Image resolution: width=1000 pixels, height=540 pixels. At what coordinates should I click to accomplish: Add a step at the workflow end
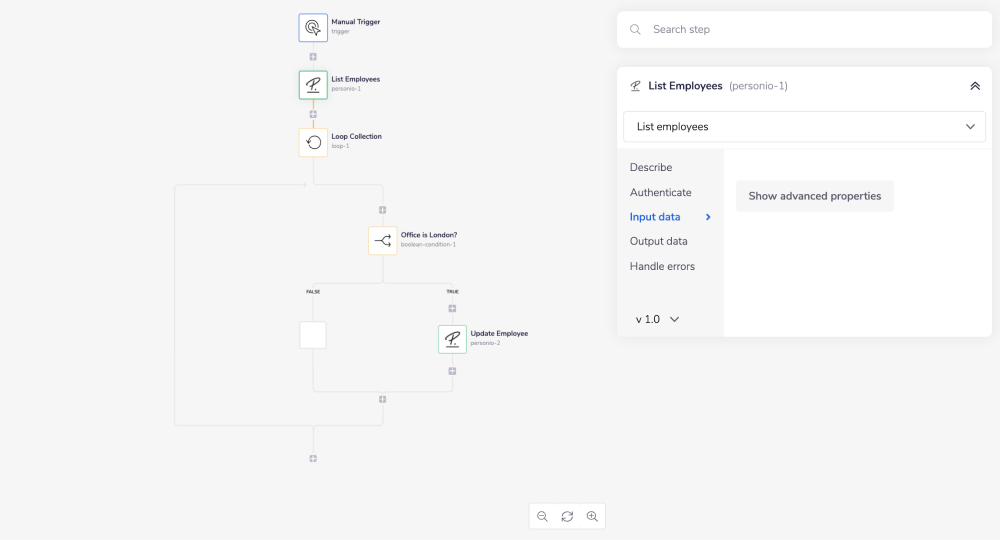pos(313,458)
